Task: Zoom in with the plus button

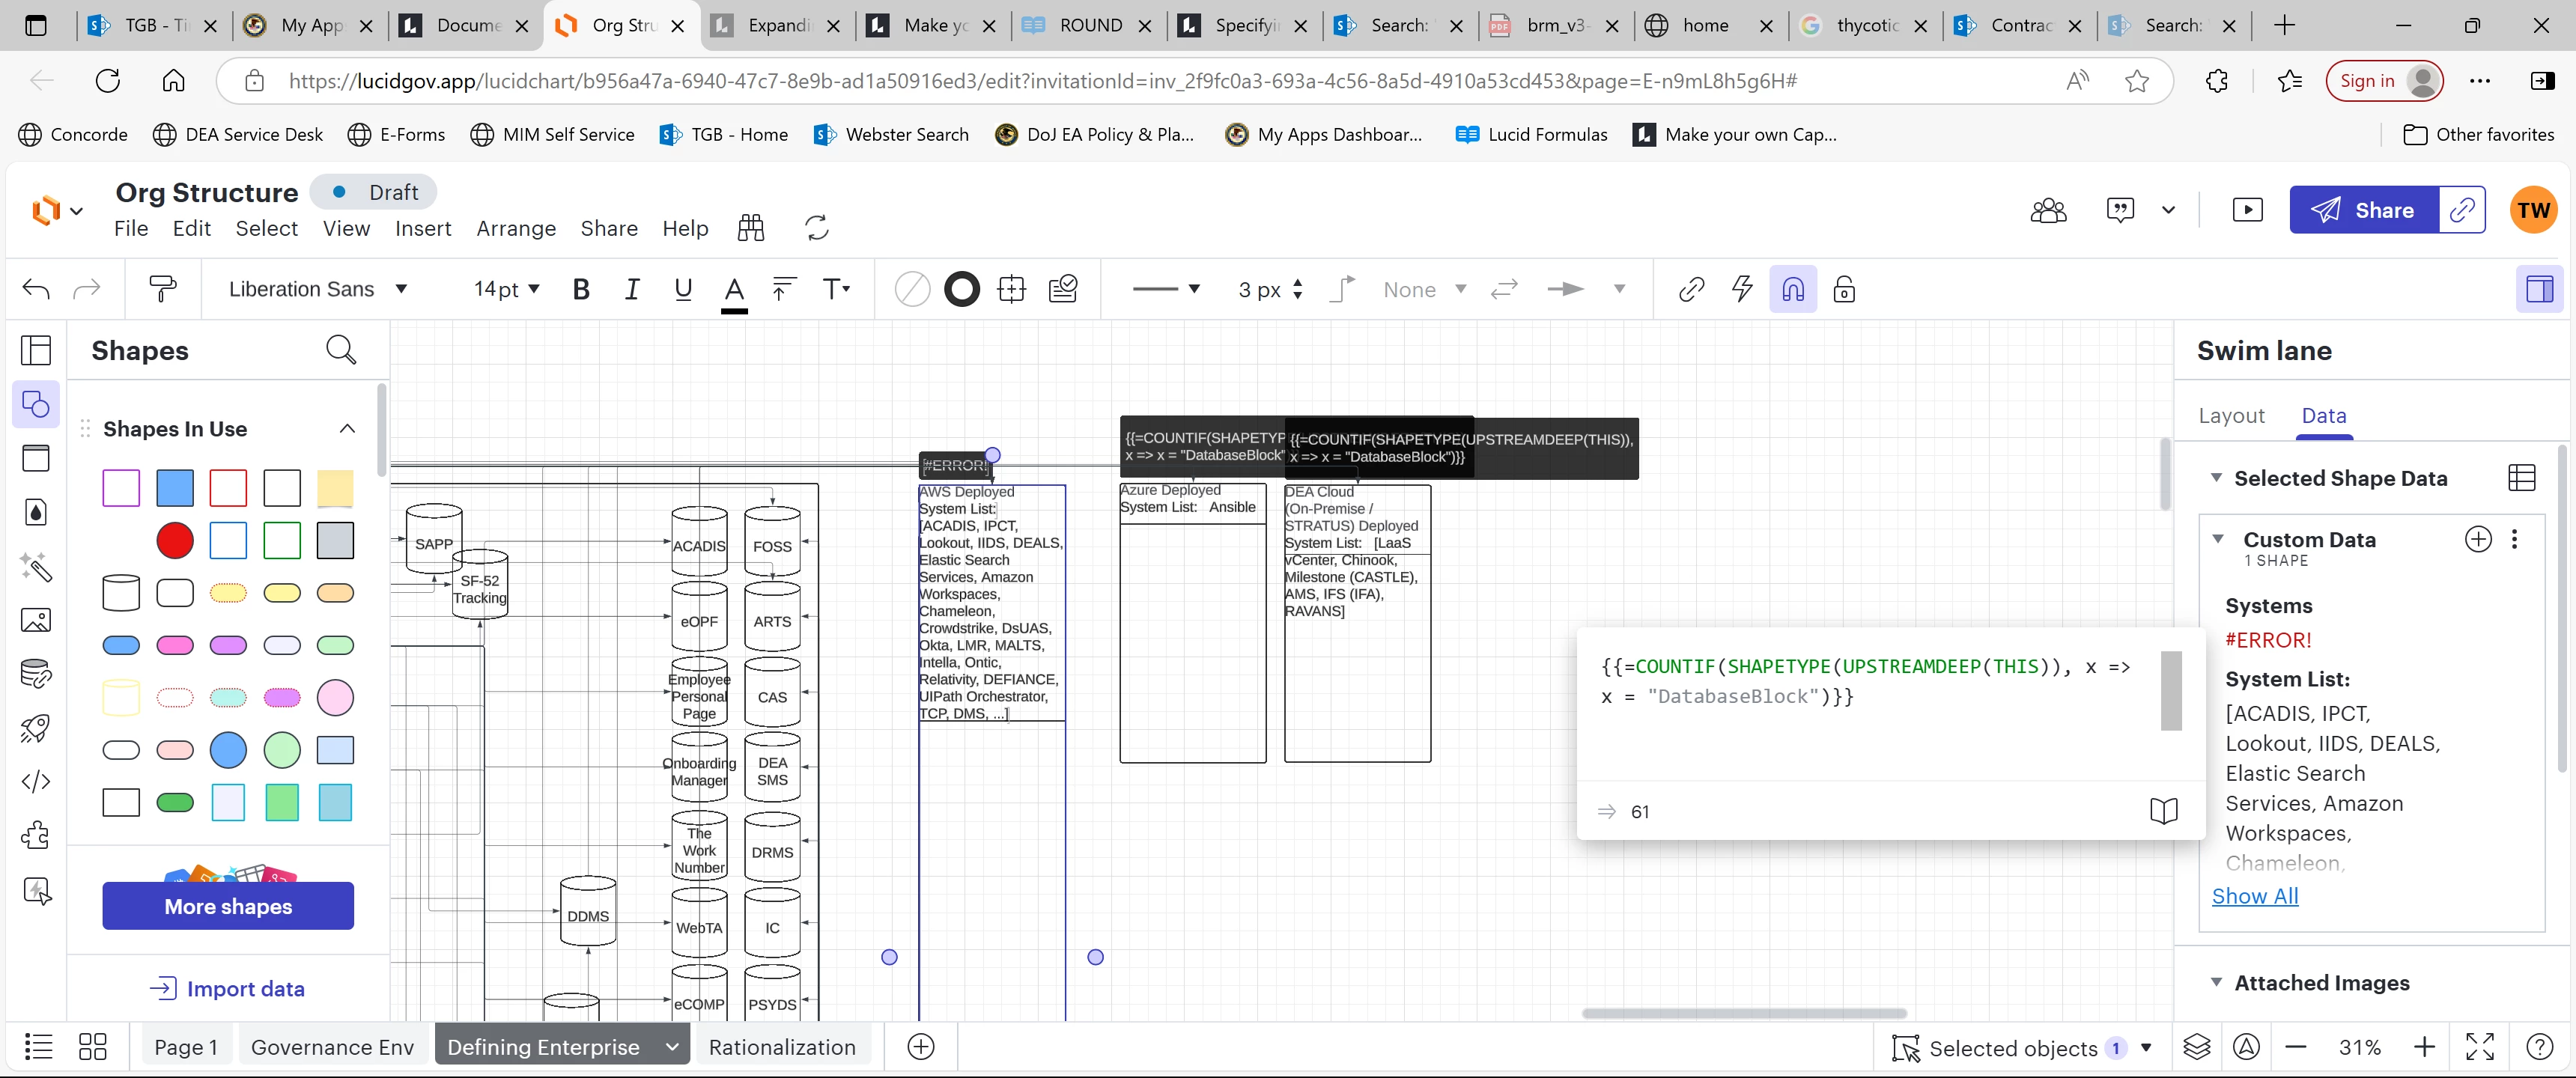Action: click(2424, 1047)
